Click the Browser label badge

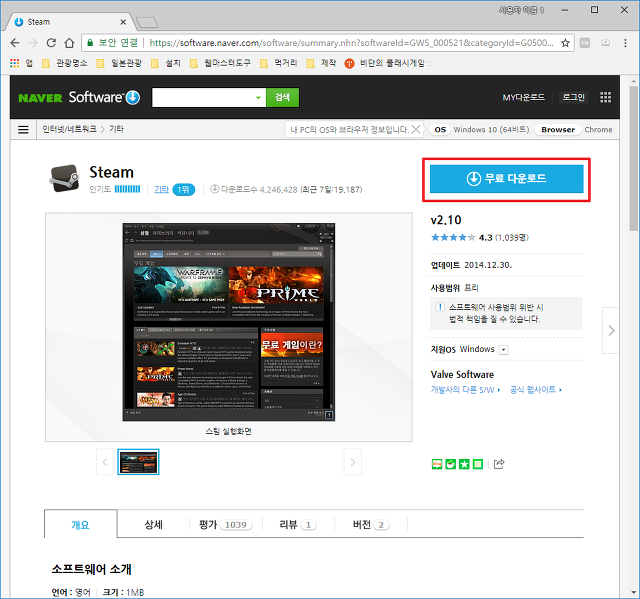558,129
